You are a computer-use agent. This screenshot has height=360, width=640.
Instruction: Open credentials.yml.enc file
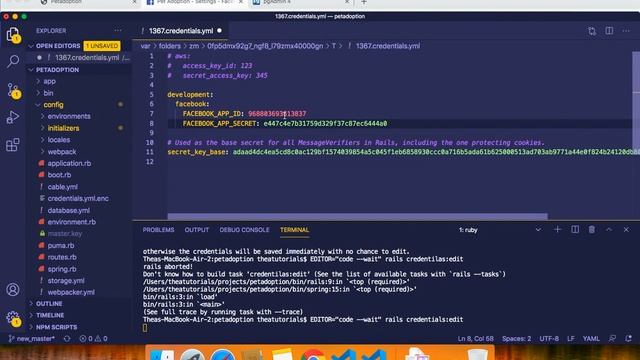(78, 198)
